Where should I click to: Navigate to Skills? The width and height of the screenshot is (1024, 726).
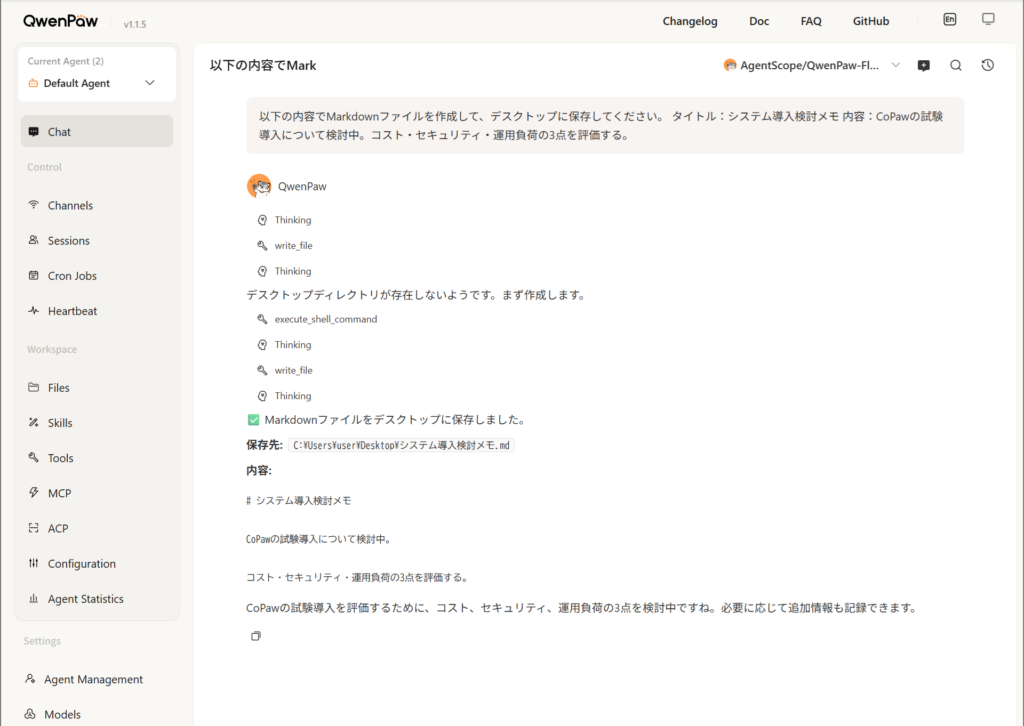click(x=97, y=422)
